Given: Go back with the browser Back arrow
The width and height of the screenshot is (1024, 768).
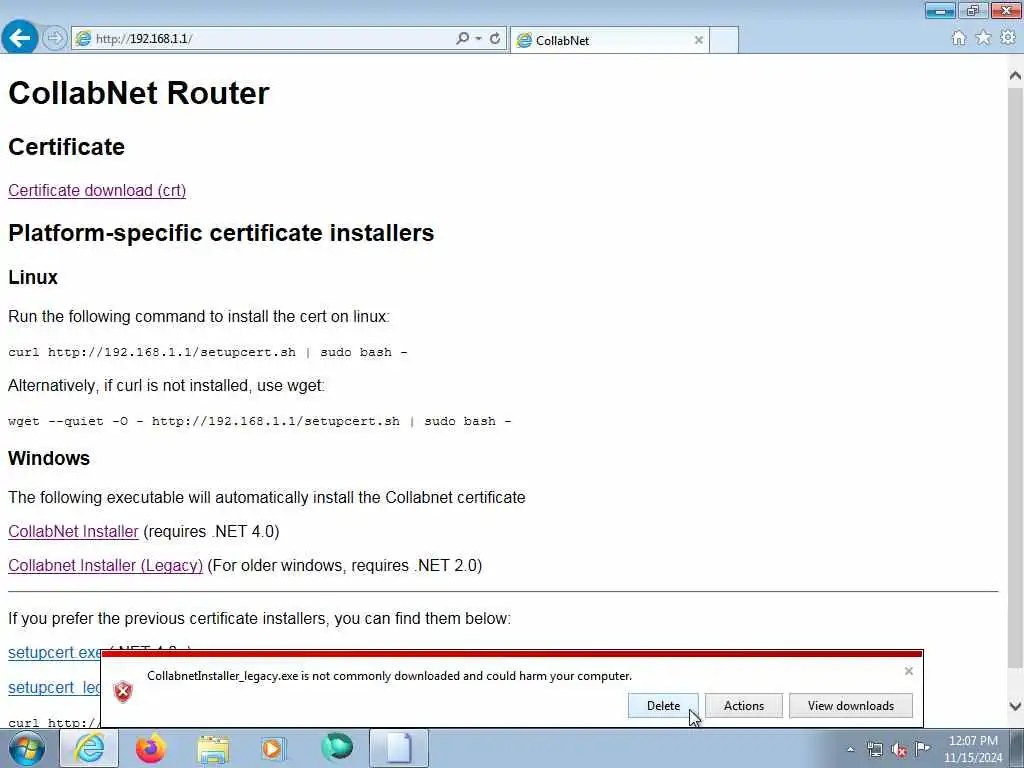Looking at the screenshot, I should point(19,37).
